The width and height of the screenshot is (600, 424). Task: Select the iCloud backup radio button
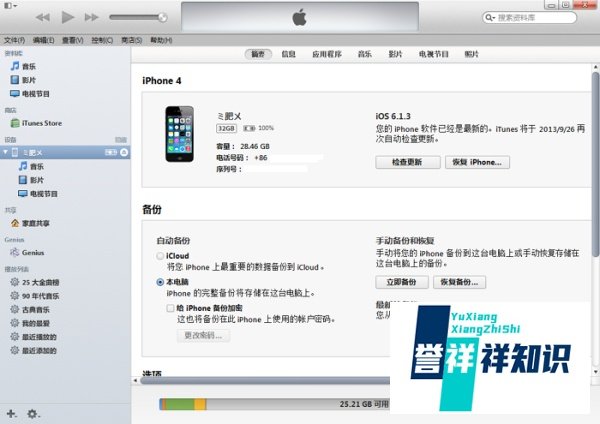[x=160, y=256]
